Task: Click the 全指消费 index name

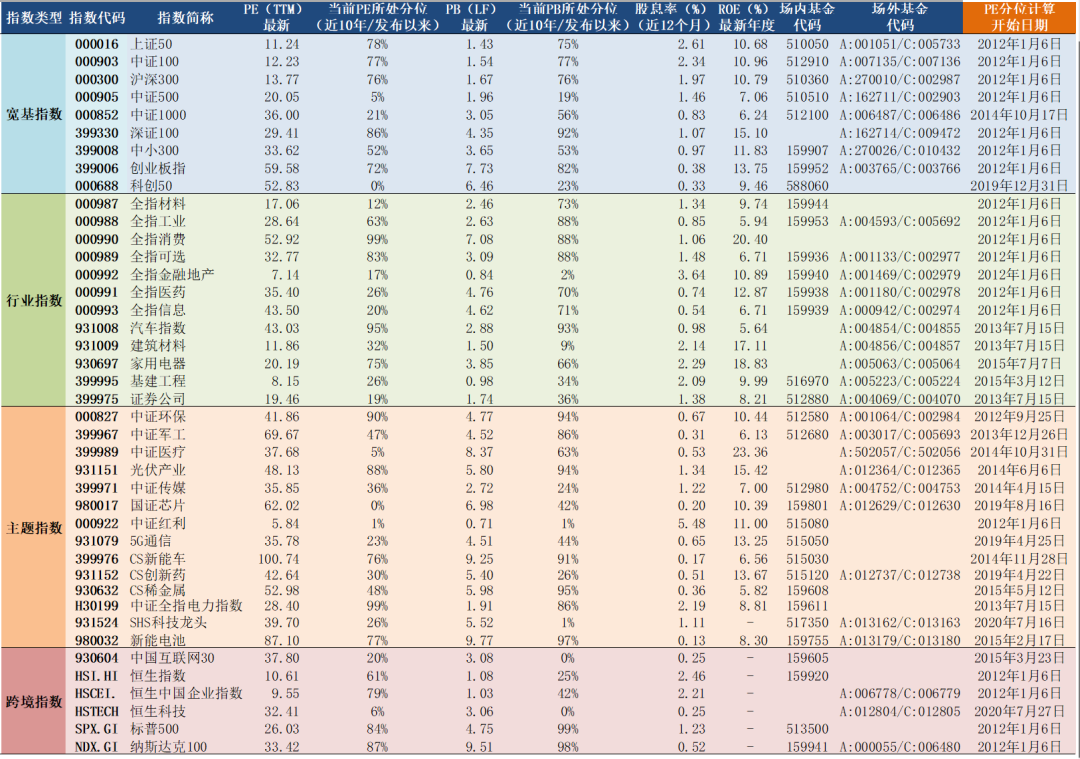Action: click(158, 239)
